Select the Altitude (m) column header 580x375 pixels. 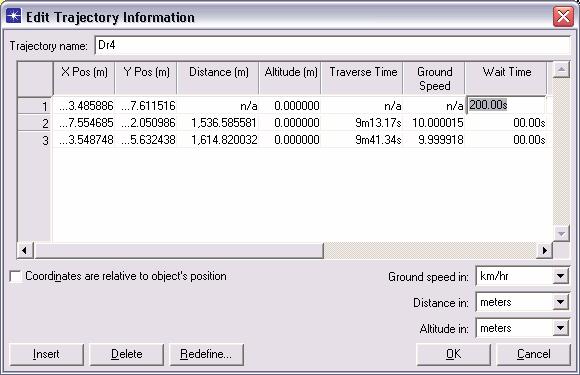[290, 78]
